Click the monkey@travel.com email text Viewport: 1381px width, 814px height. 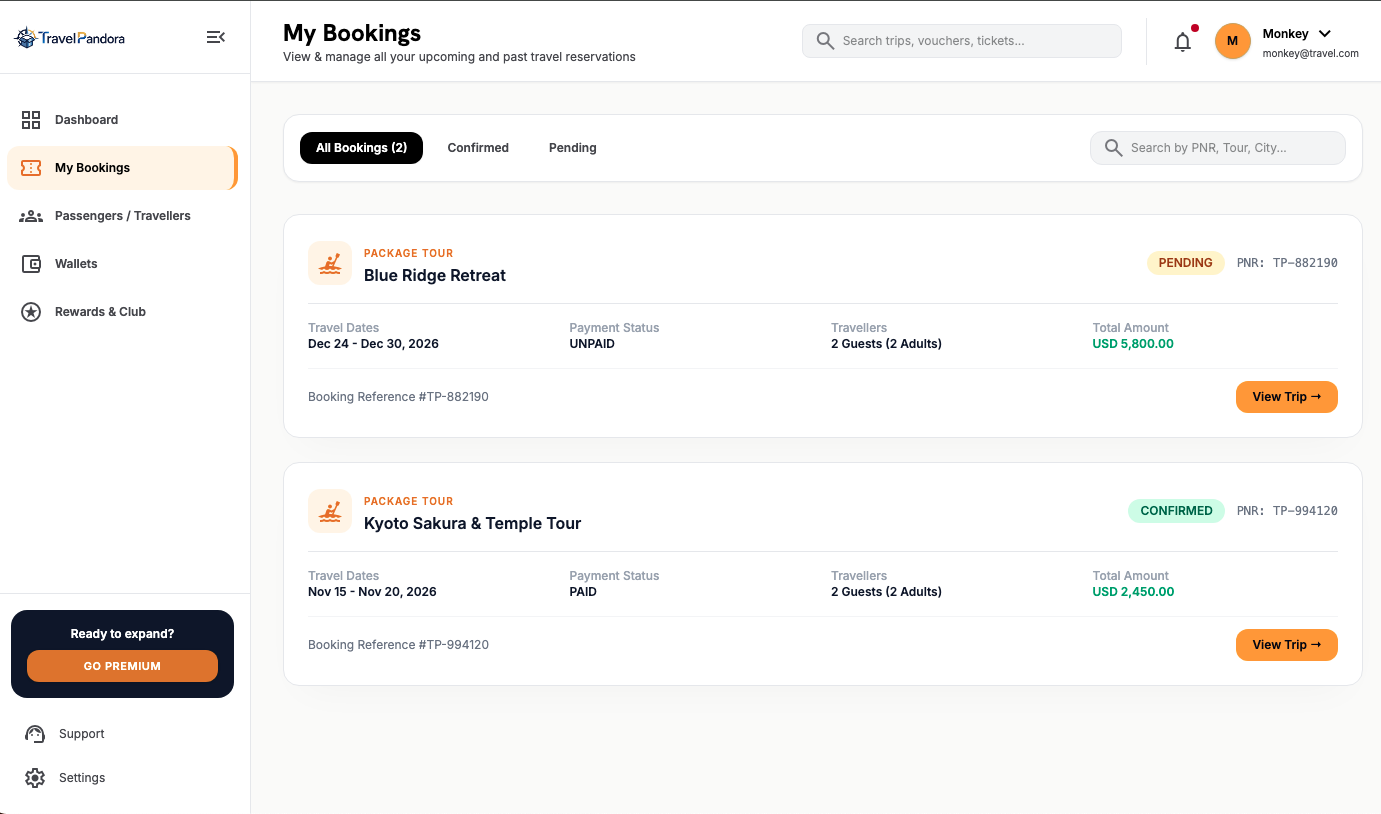click(1310, 54)
